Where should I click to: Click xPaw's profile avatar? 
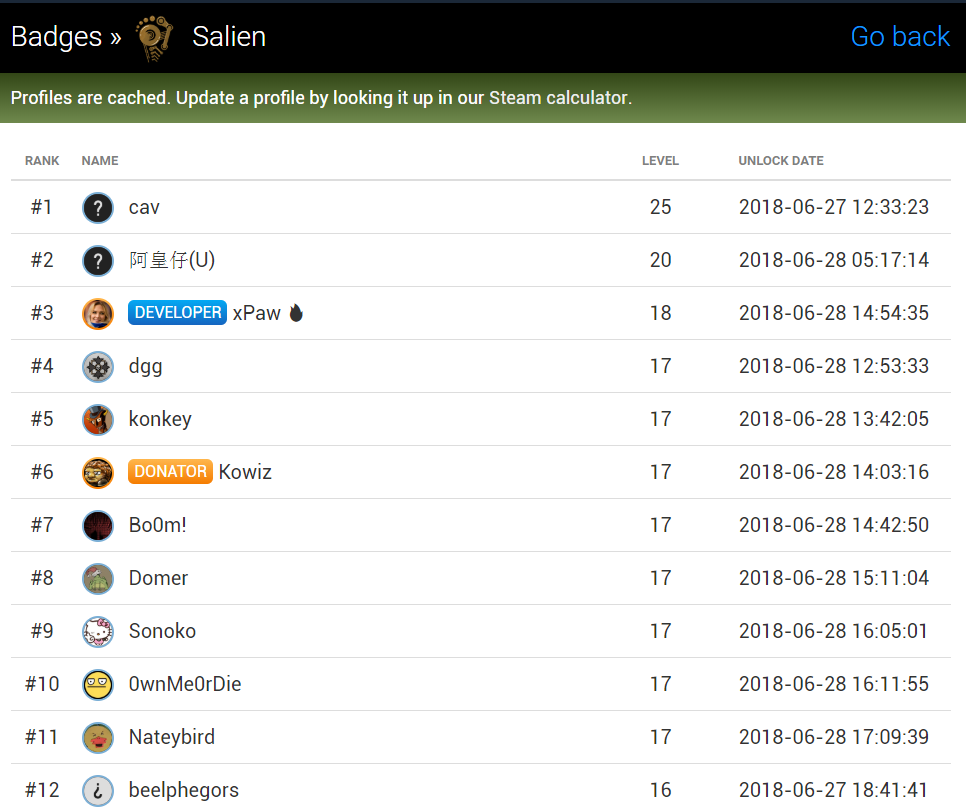(98, 314)
